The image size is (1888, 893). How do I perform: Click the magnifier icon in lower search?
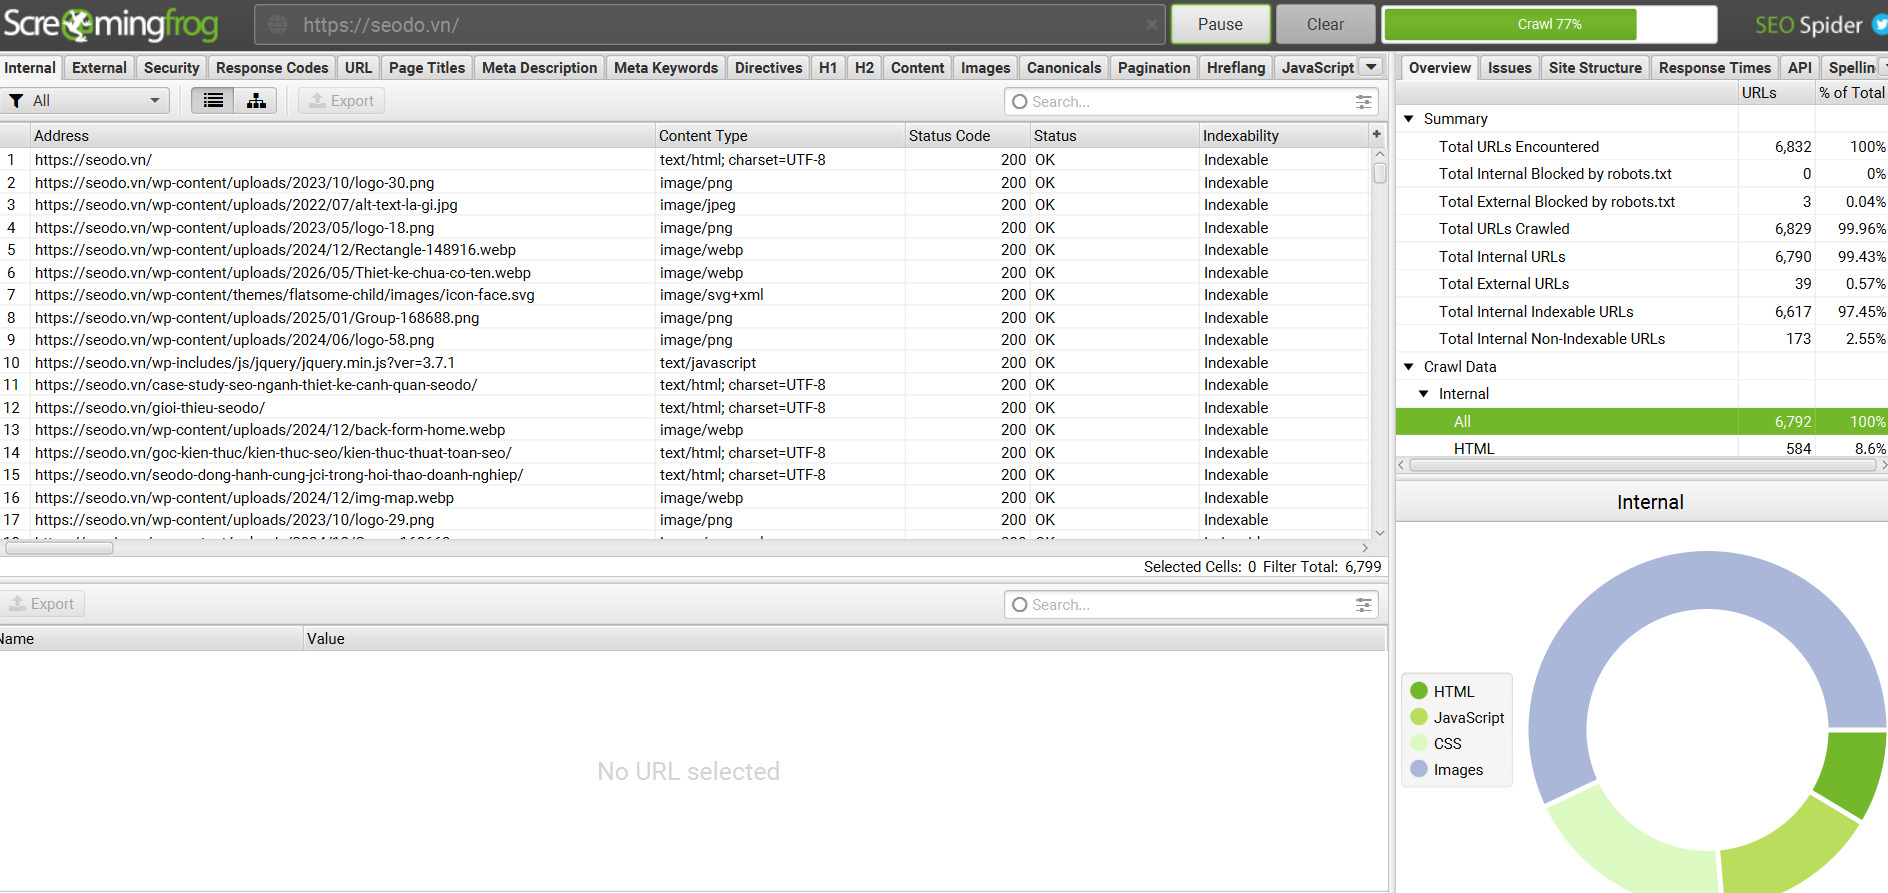(x=1020, y=605)
